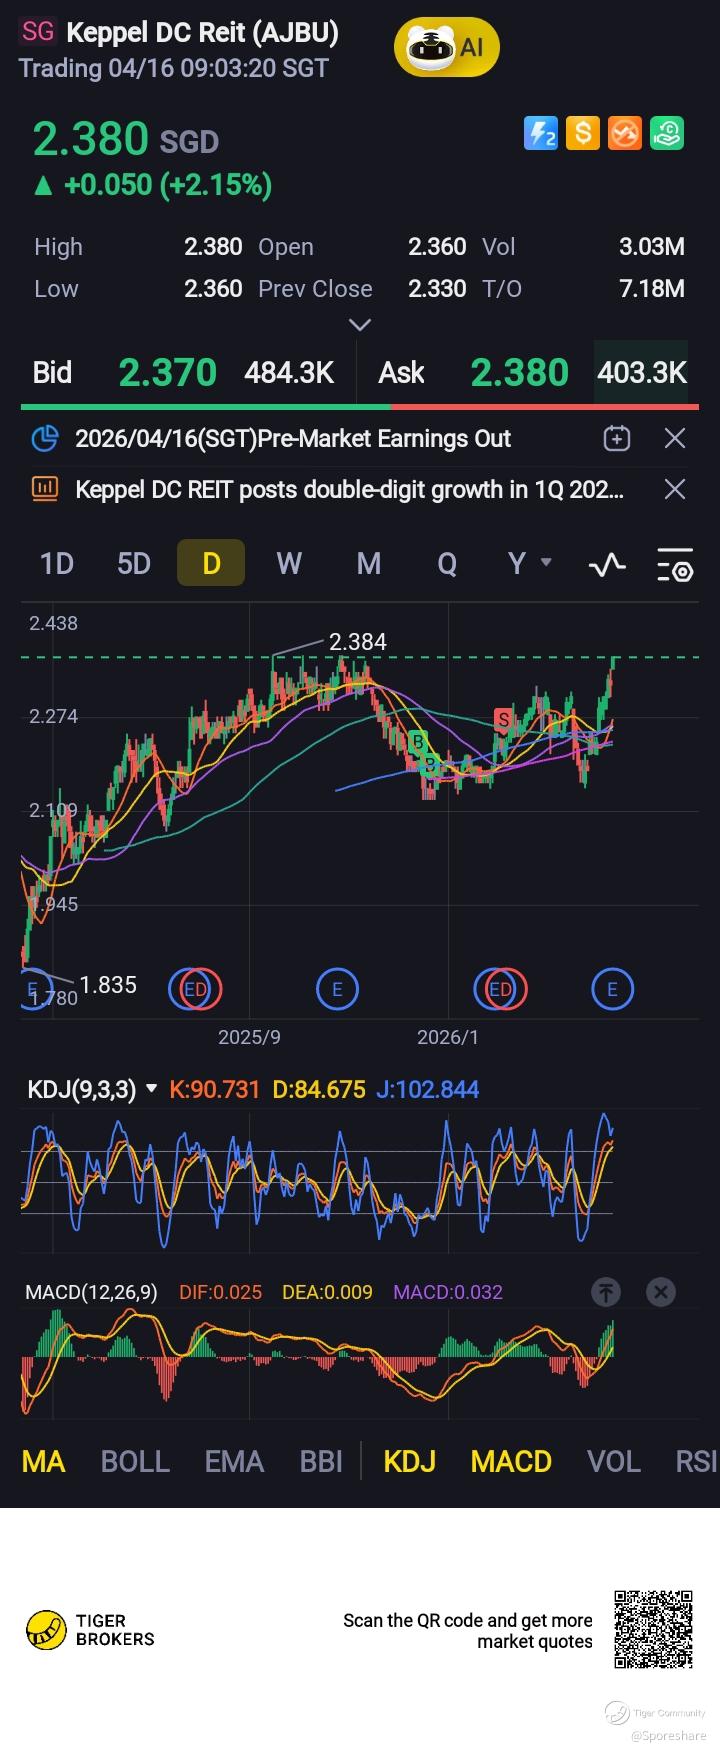Add earnings event to calendar
Image resolution: width=720 pixels, height=1752 pixels.
click(617, 438)
